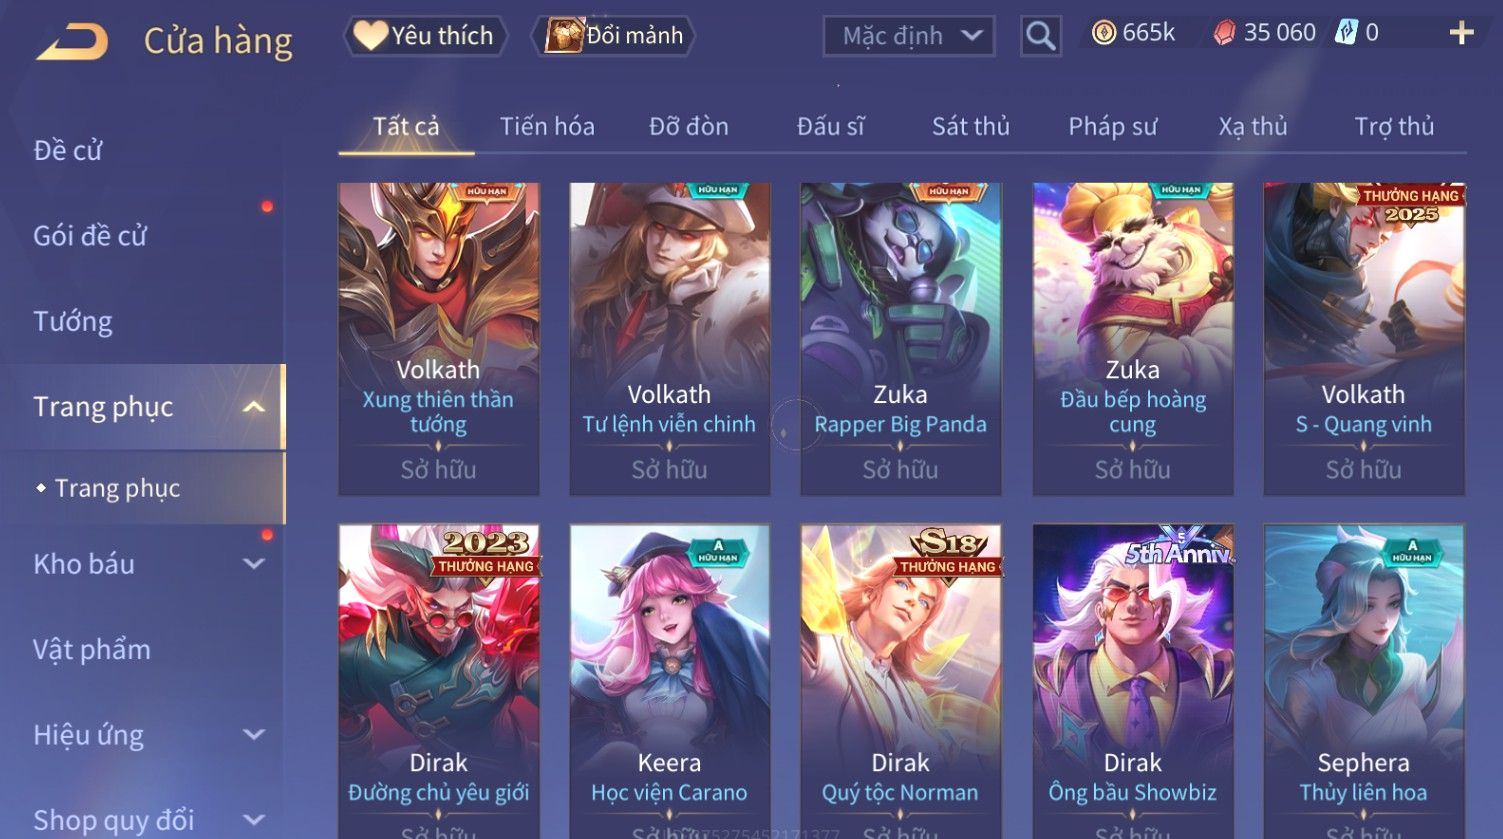Image resolution: width=1503 pixels, height=839 pixels.
Task: Go to Gói đề cử section
Action: pyautogui.click(x=90, y=236)
